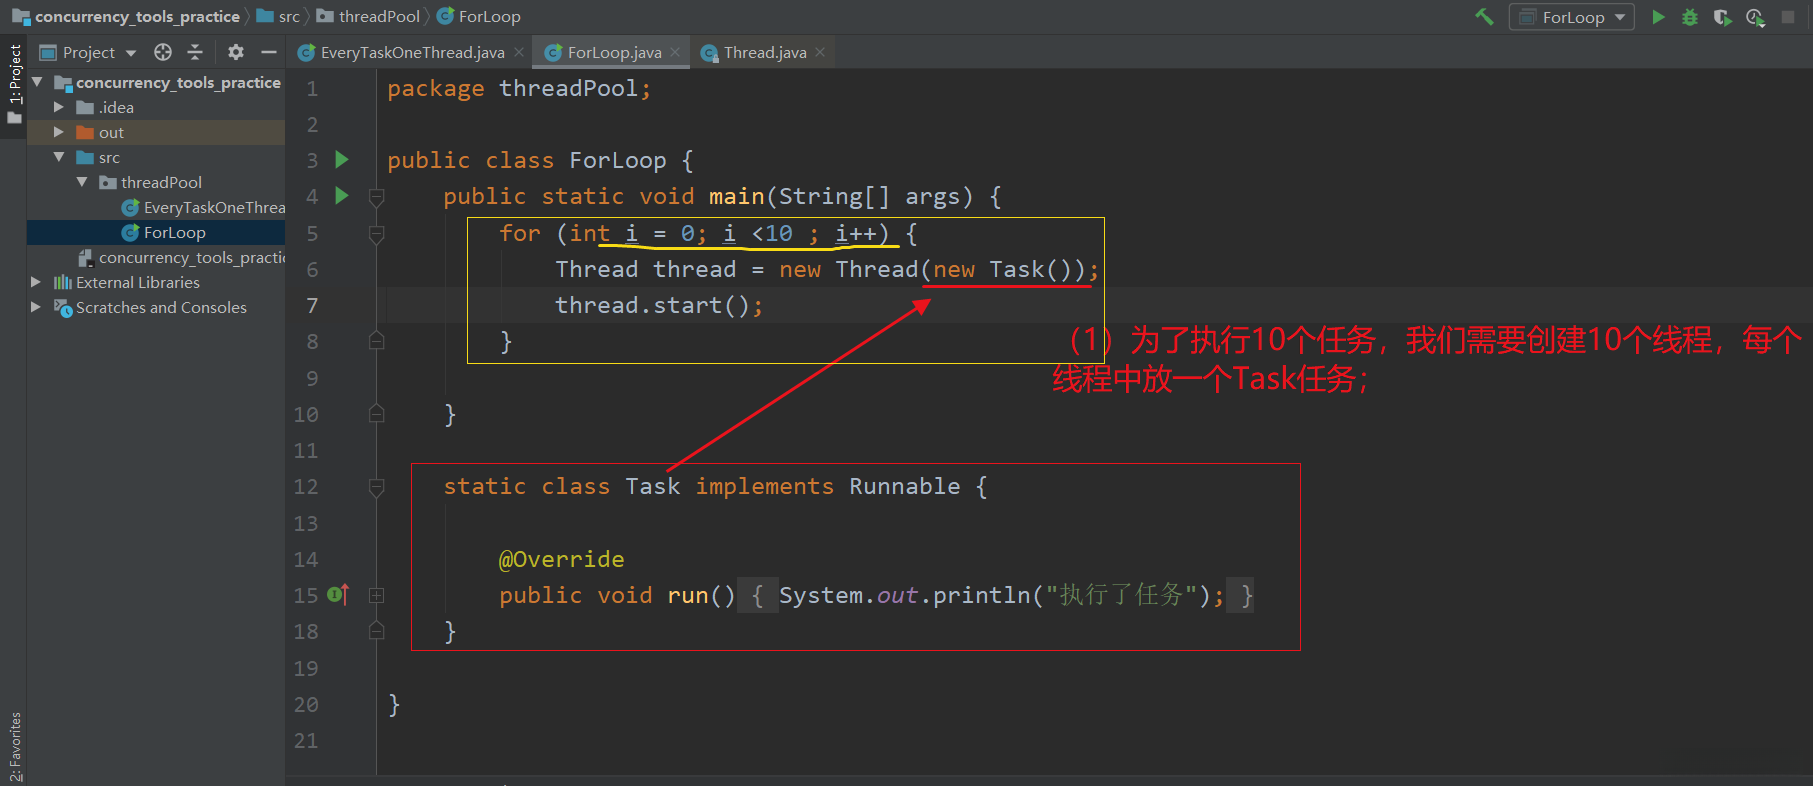Select threadPool package in tree
This screenshot has height=786, width=1813.
[x=156, y=182]
